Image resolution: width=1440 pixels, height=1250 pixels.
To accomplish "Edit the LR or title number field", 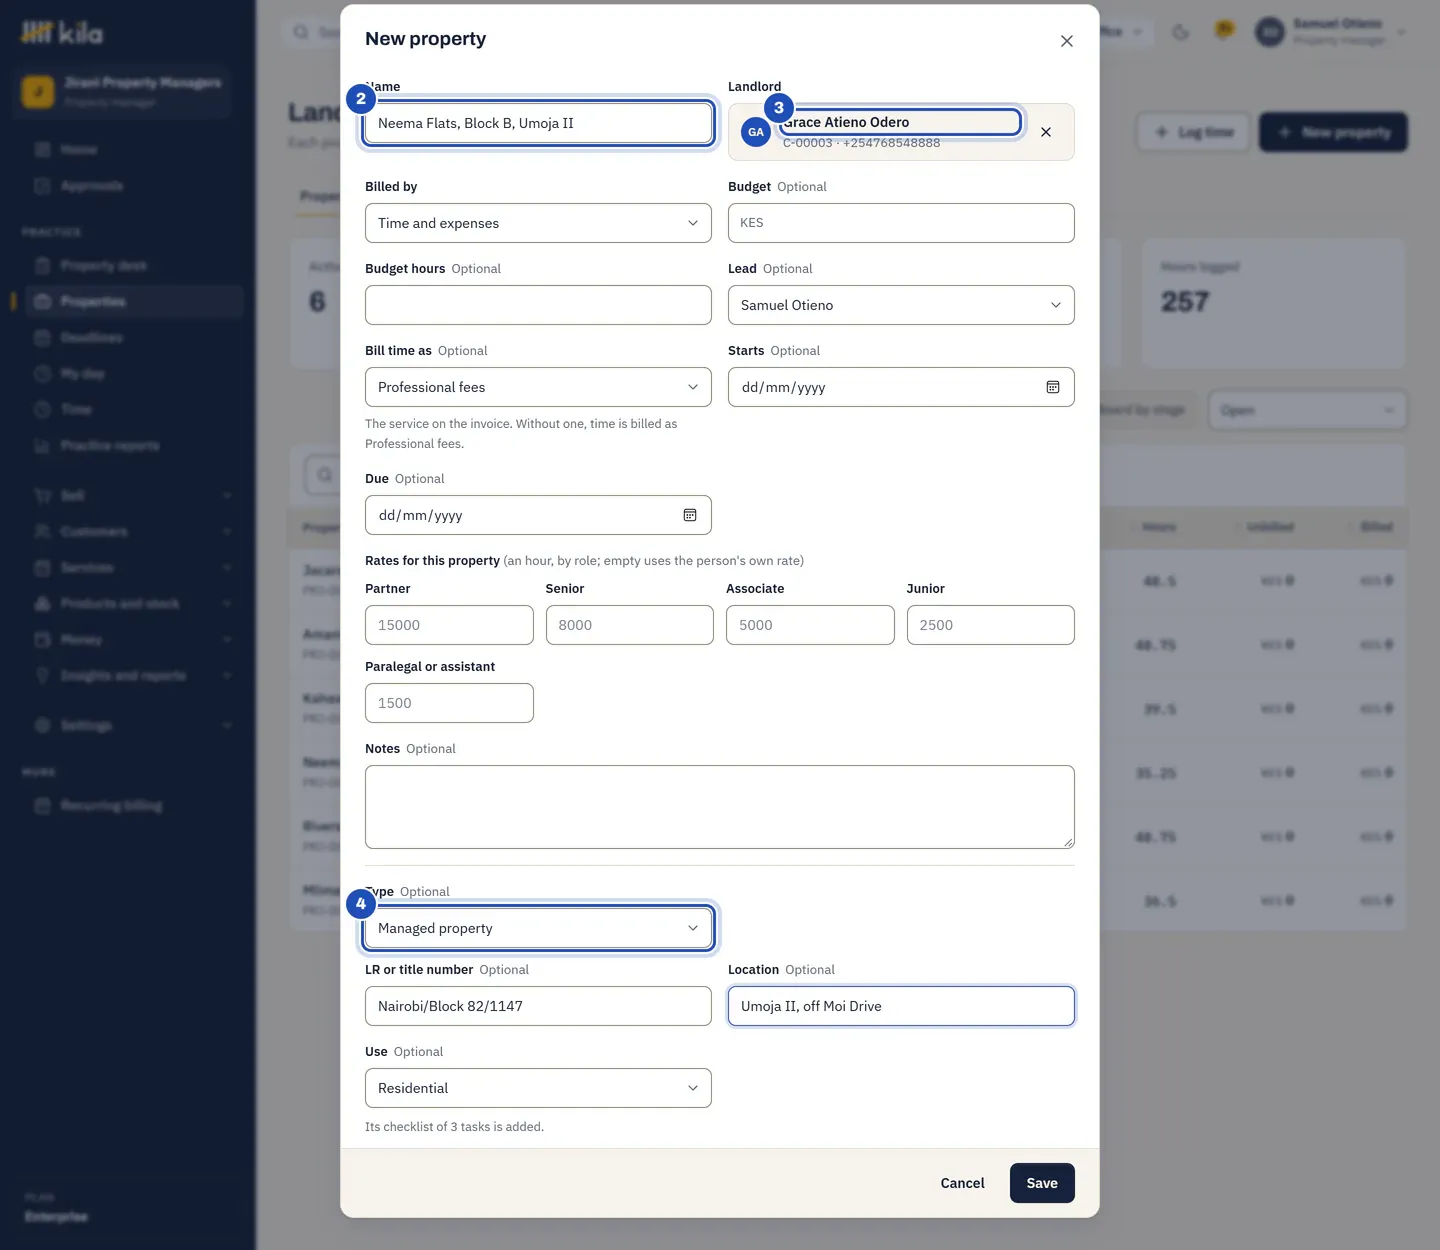I will pos(538,1006).
